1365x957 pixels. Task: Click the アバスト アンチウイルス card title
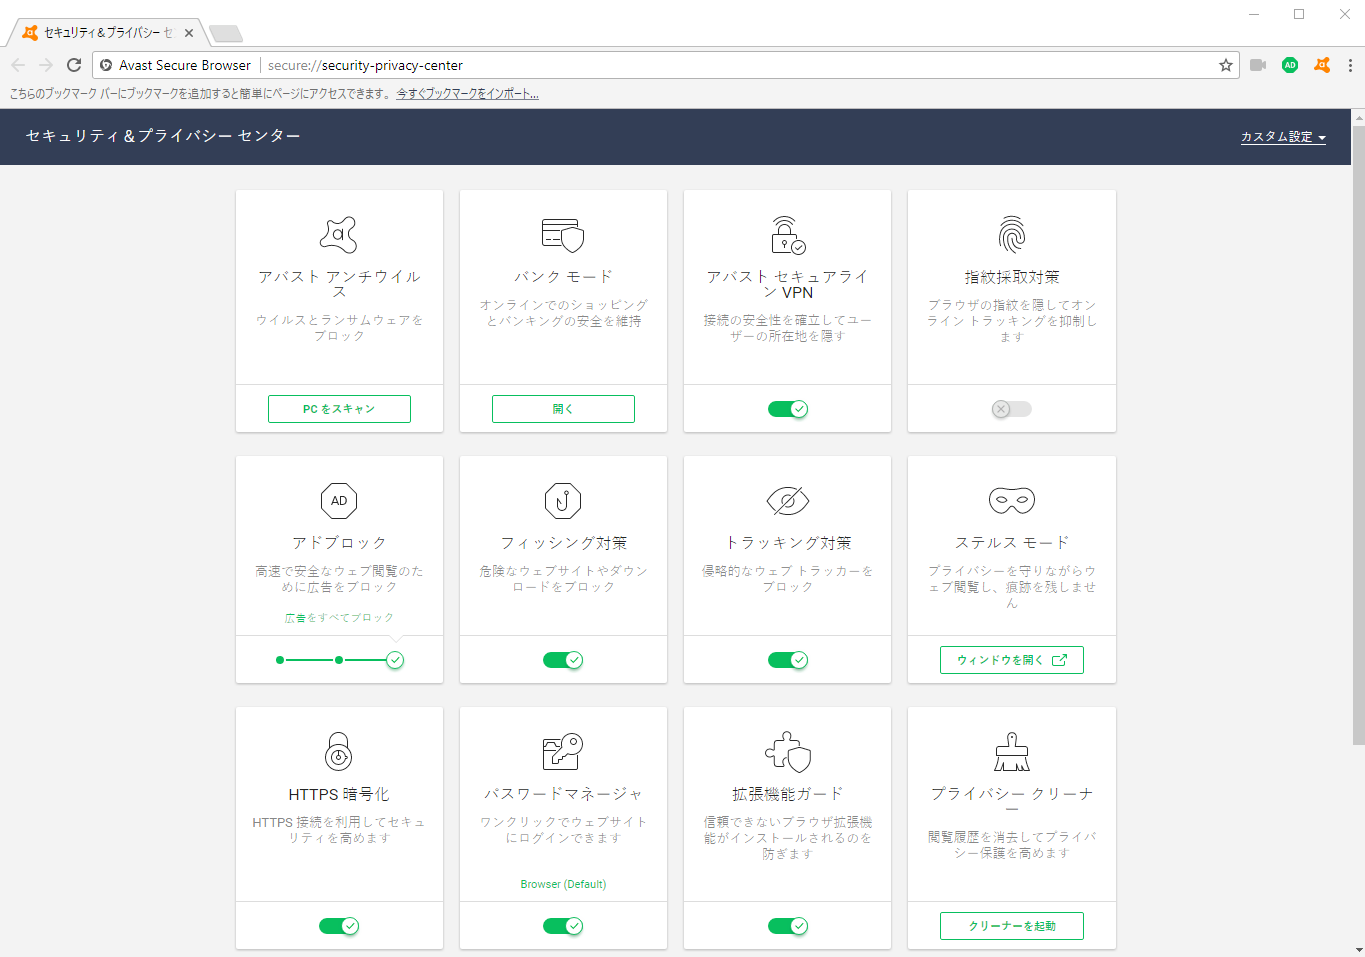(x=339, y=284)
